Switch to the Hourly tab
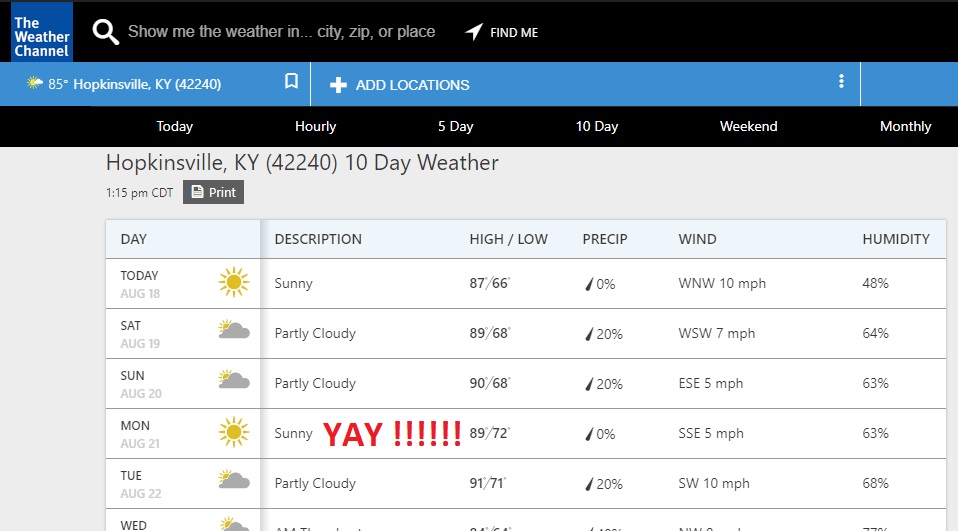Image resolution: width=958 pixels, height=531 pixels. (315, 126)
